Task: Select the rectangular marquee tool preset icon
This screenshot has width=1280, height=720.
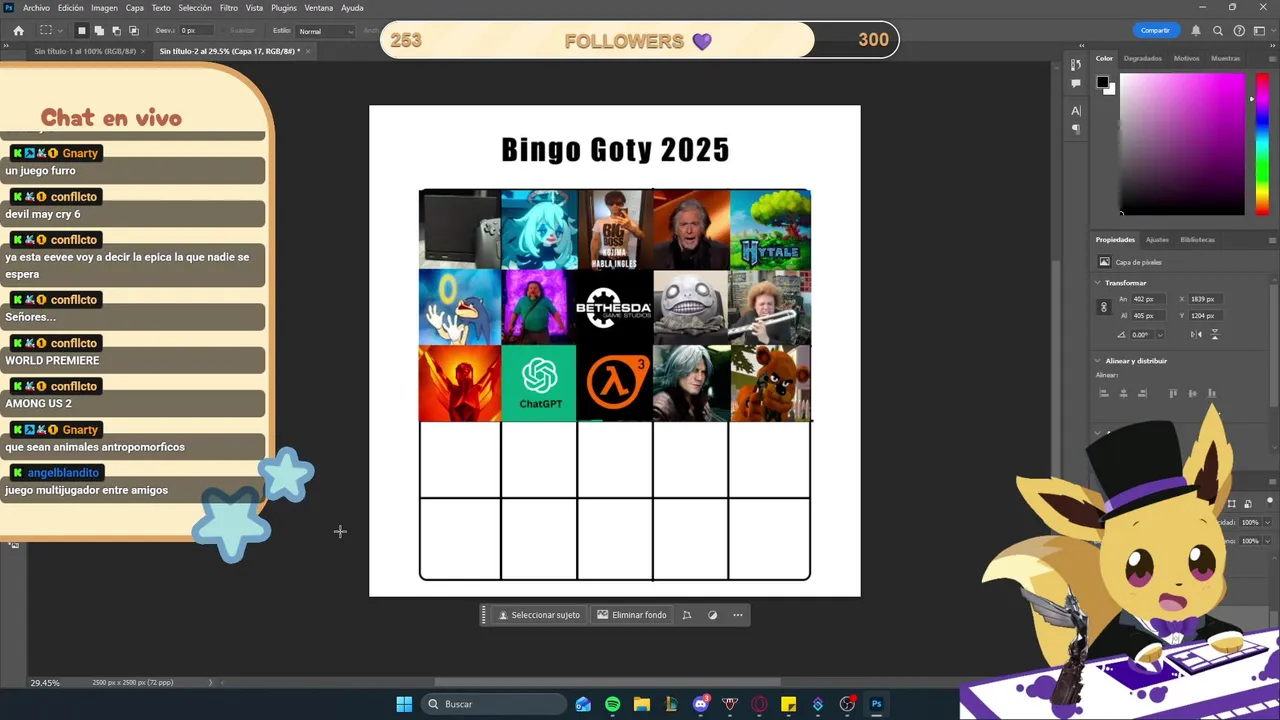Action: click(x=46, y=31)
